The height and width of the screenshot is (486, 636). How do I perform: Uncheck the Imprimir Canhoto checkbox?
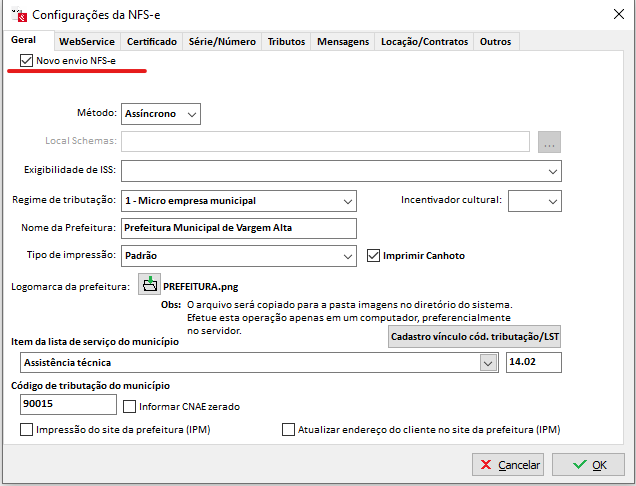pos(375,255)
